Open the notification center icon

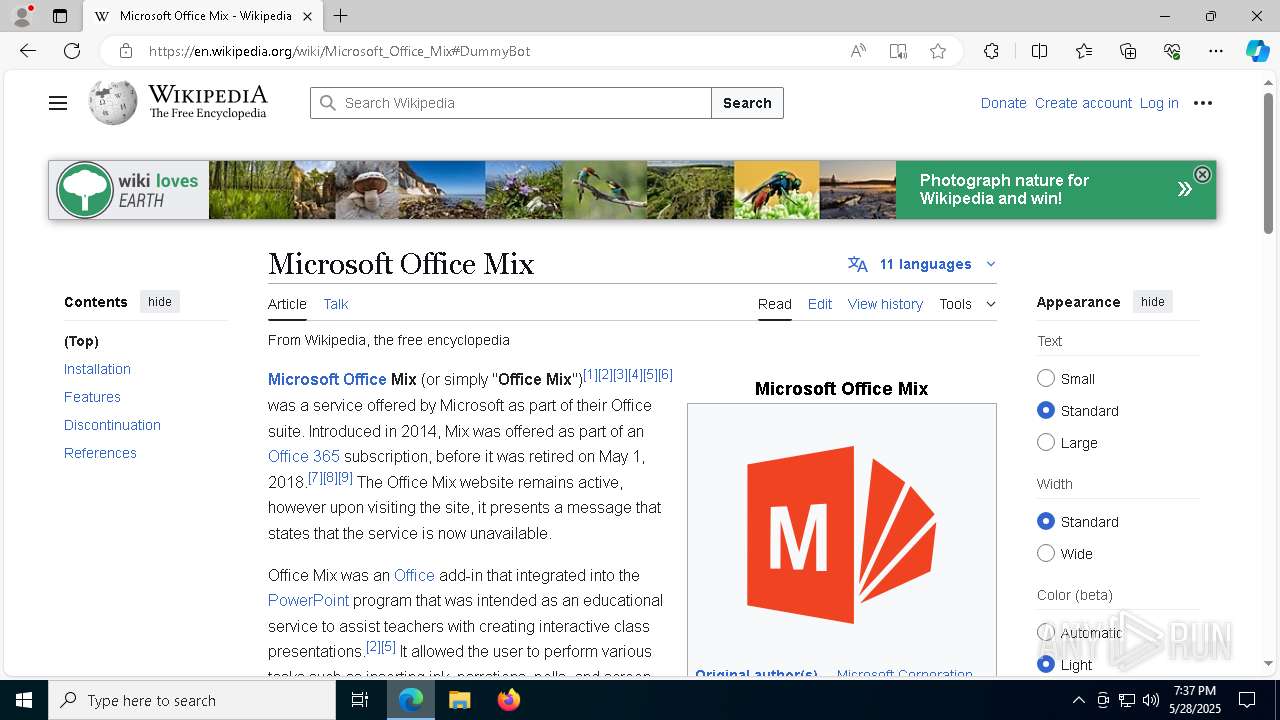(x=1247, y=700)
